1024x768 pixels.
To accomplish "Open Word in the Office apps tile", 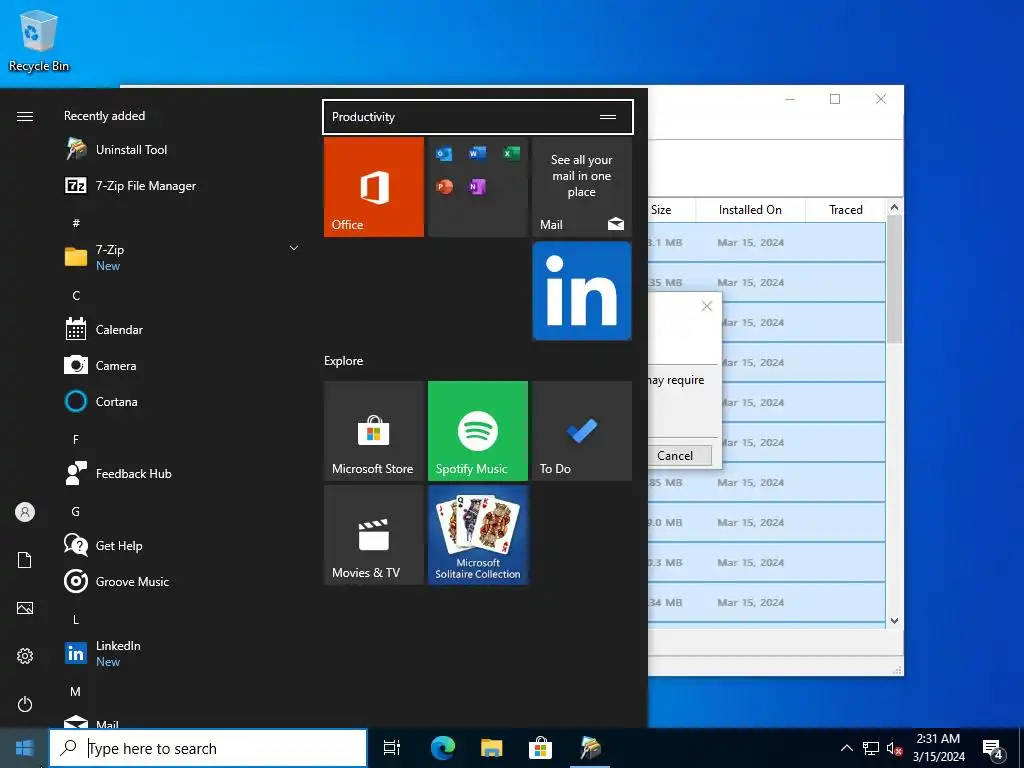I will [477, 154].
